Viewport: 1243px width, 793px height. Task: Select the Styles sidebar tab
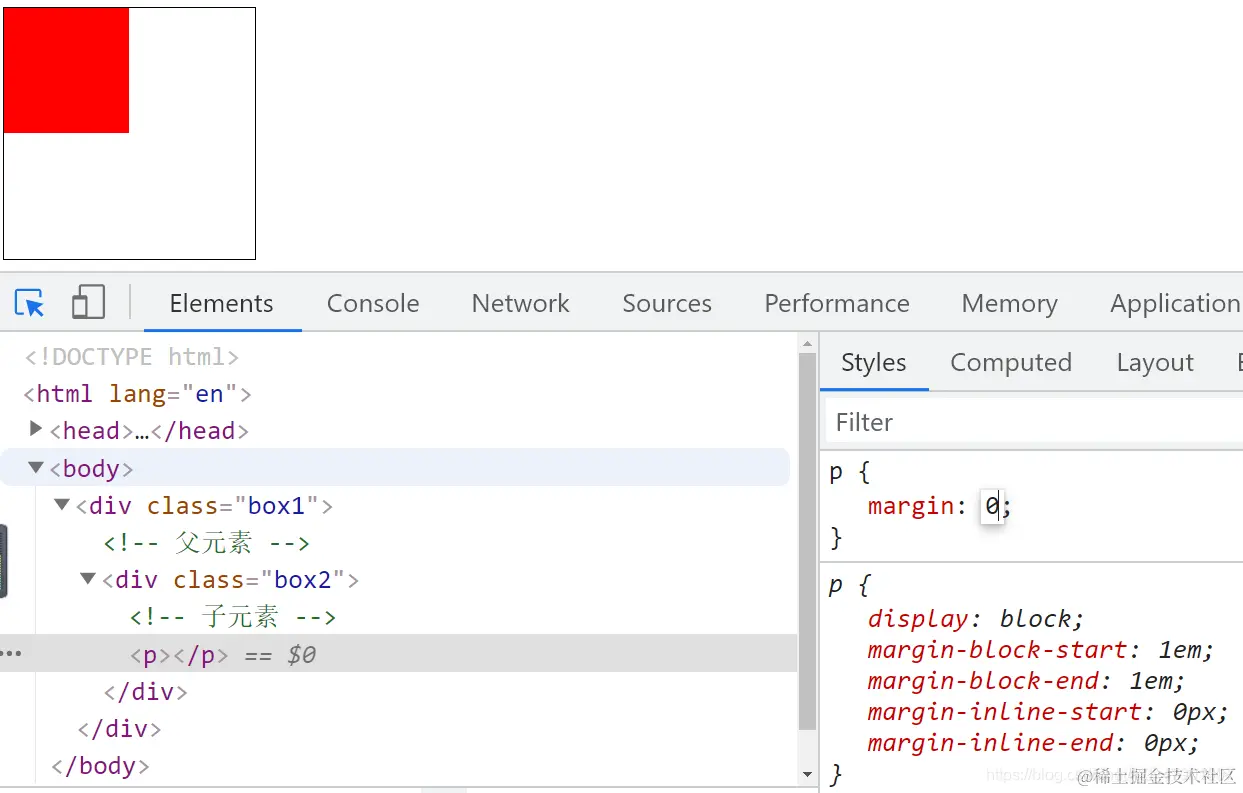pos(874,362)
